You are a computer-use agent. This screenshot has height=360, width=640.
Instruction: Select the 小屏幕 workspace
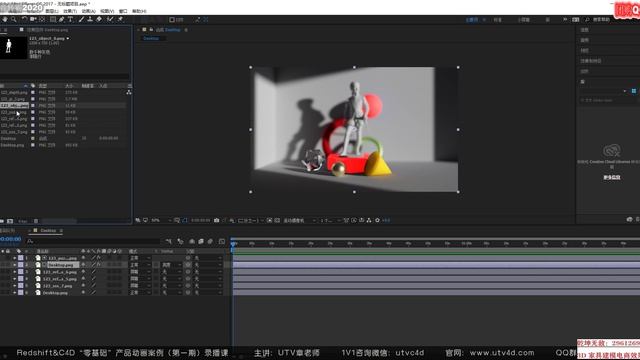click(524, 20)
